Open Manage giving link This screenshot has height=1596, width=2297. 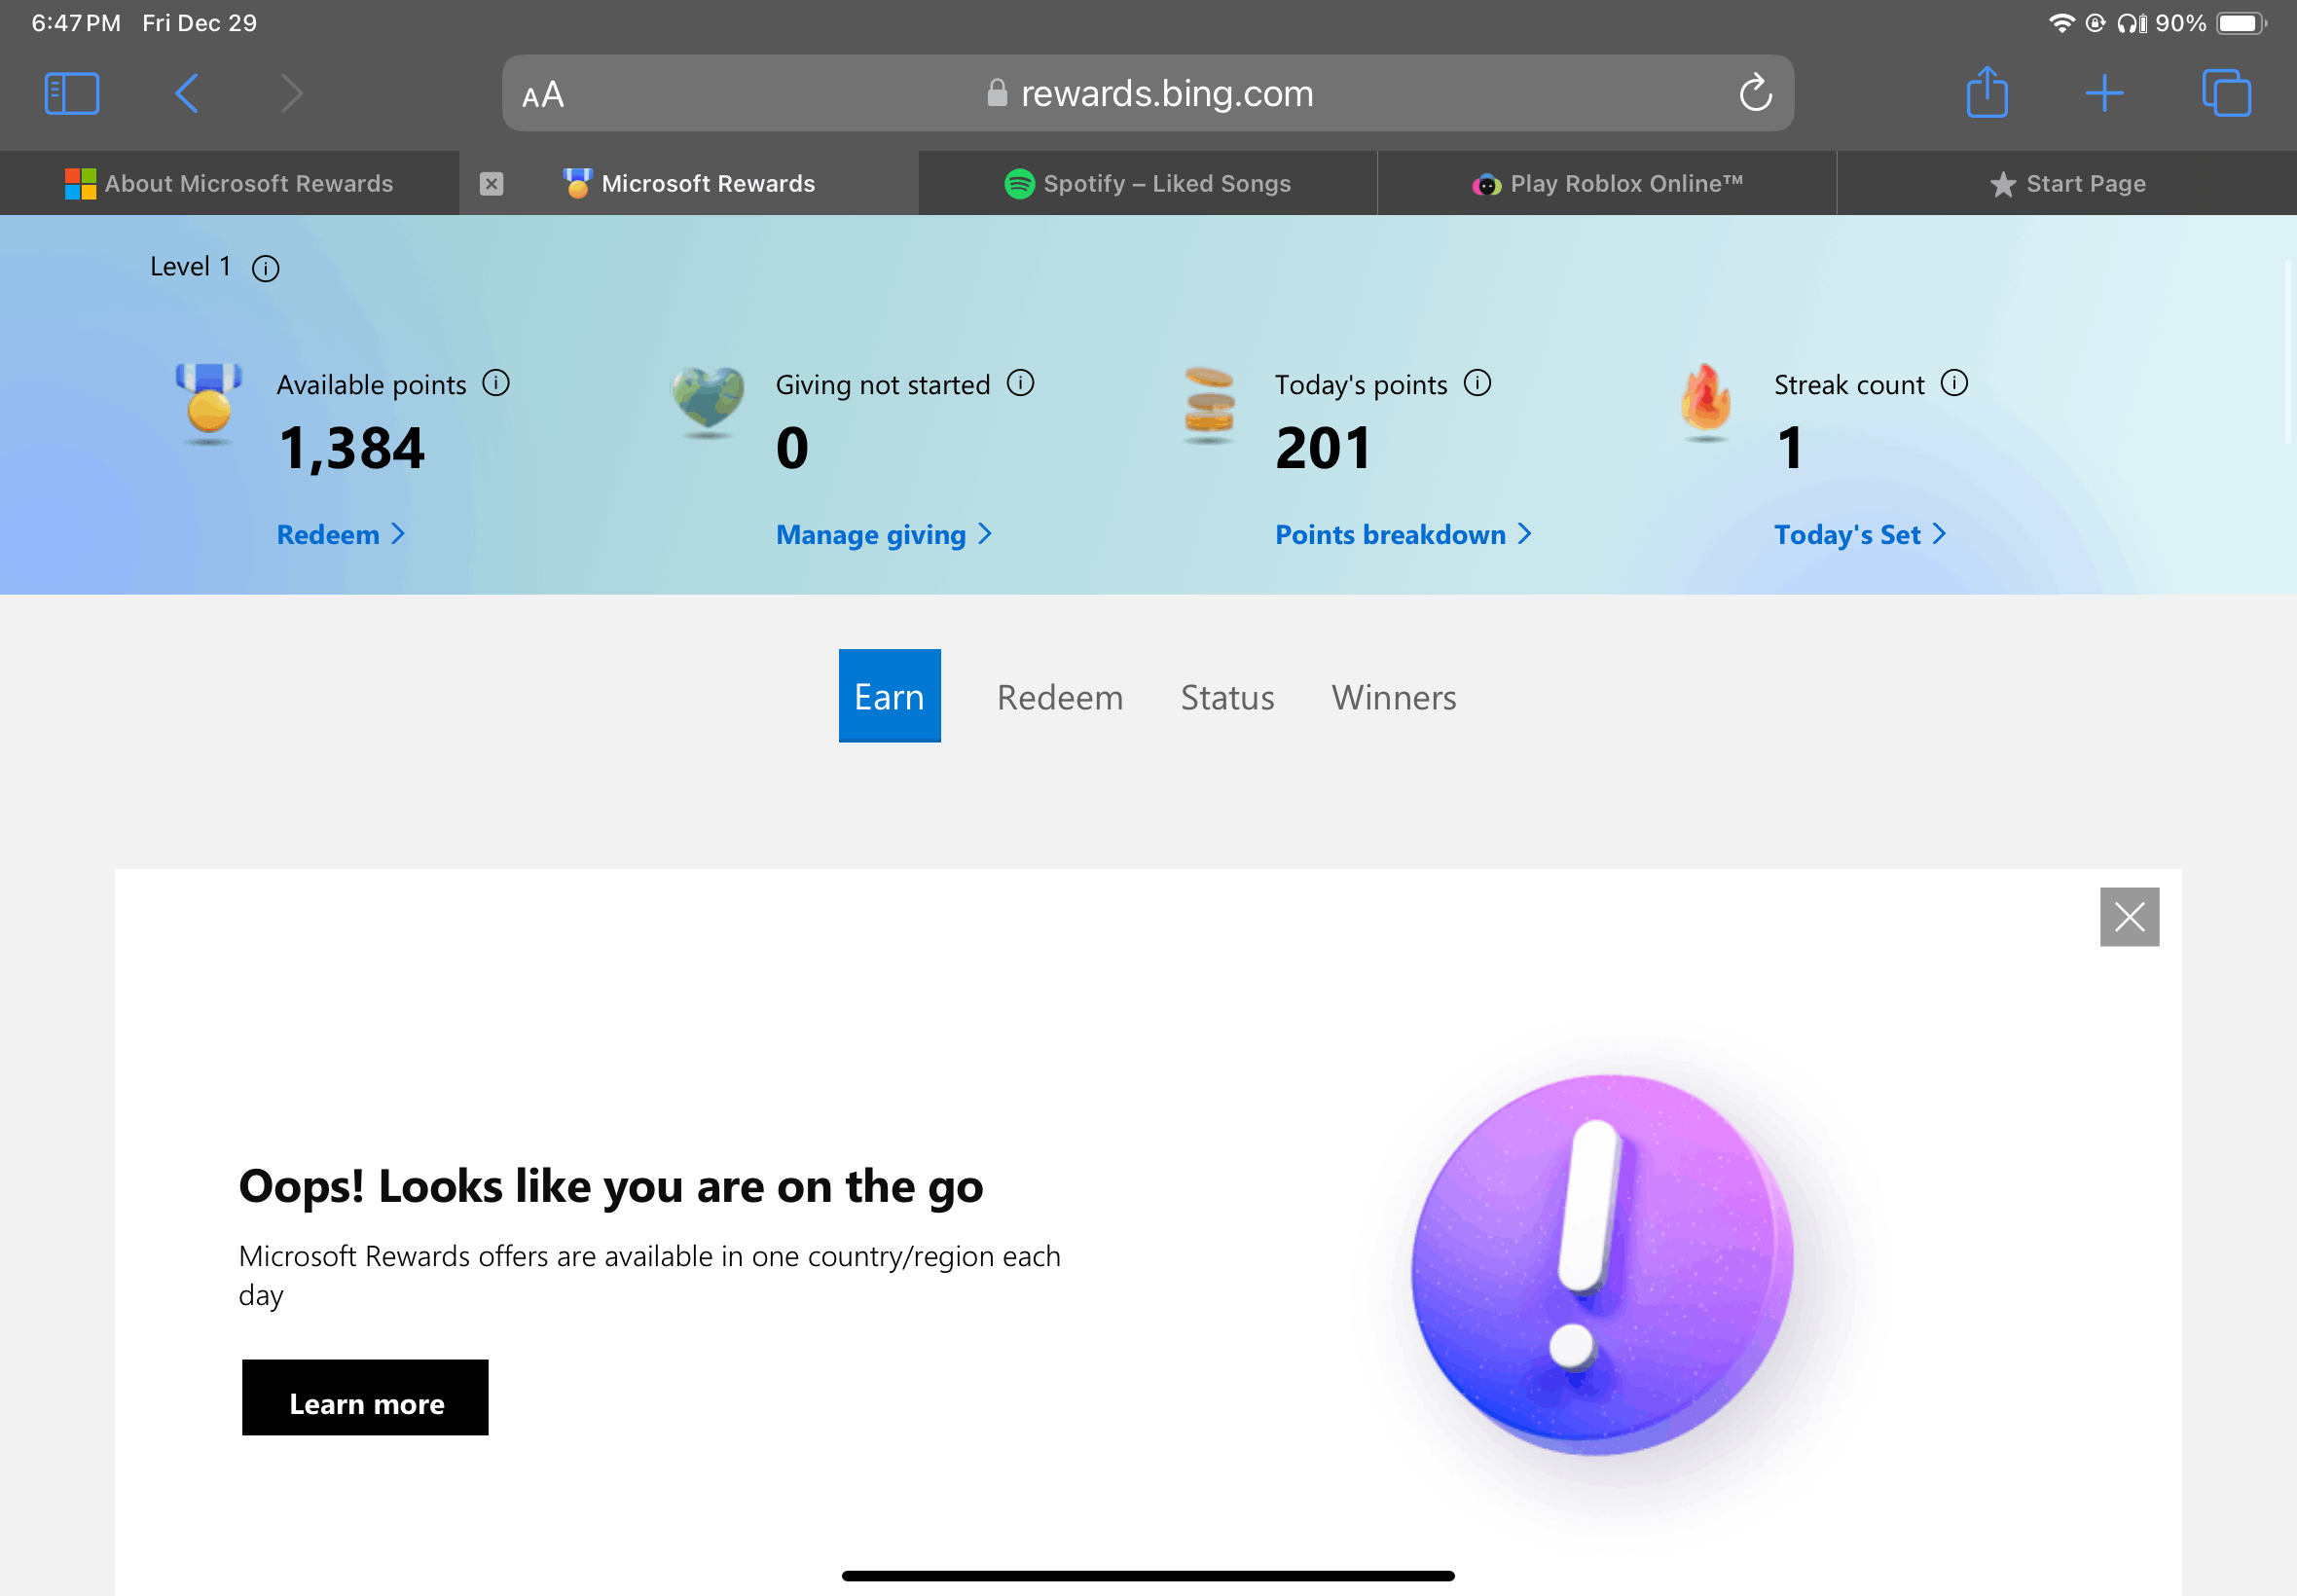883,535
